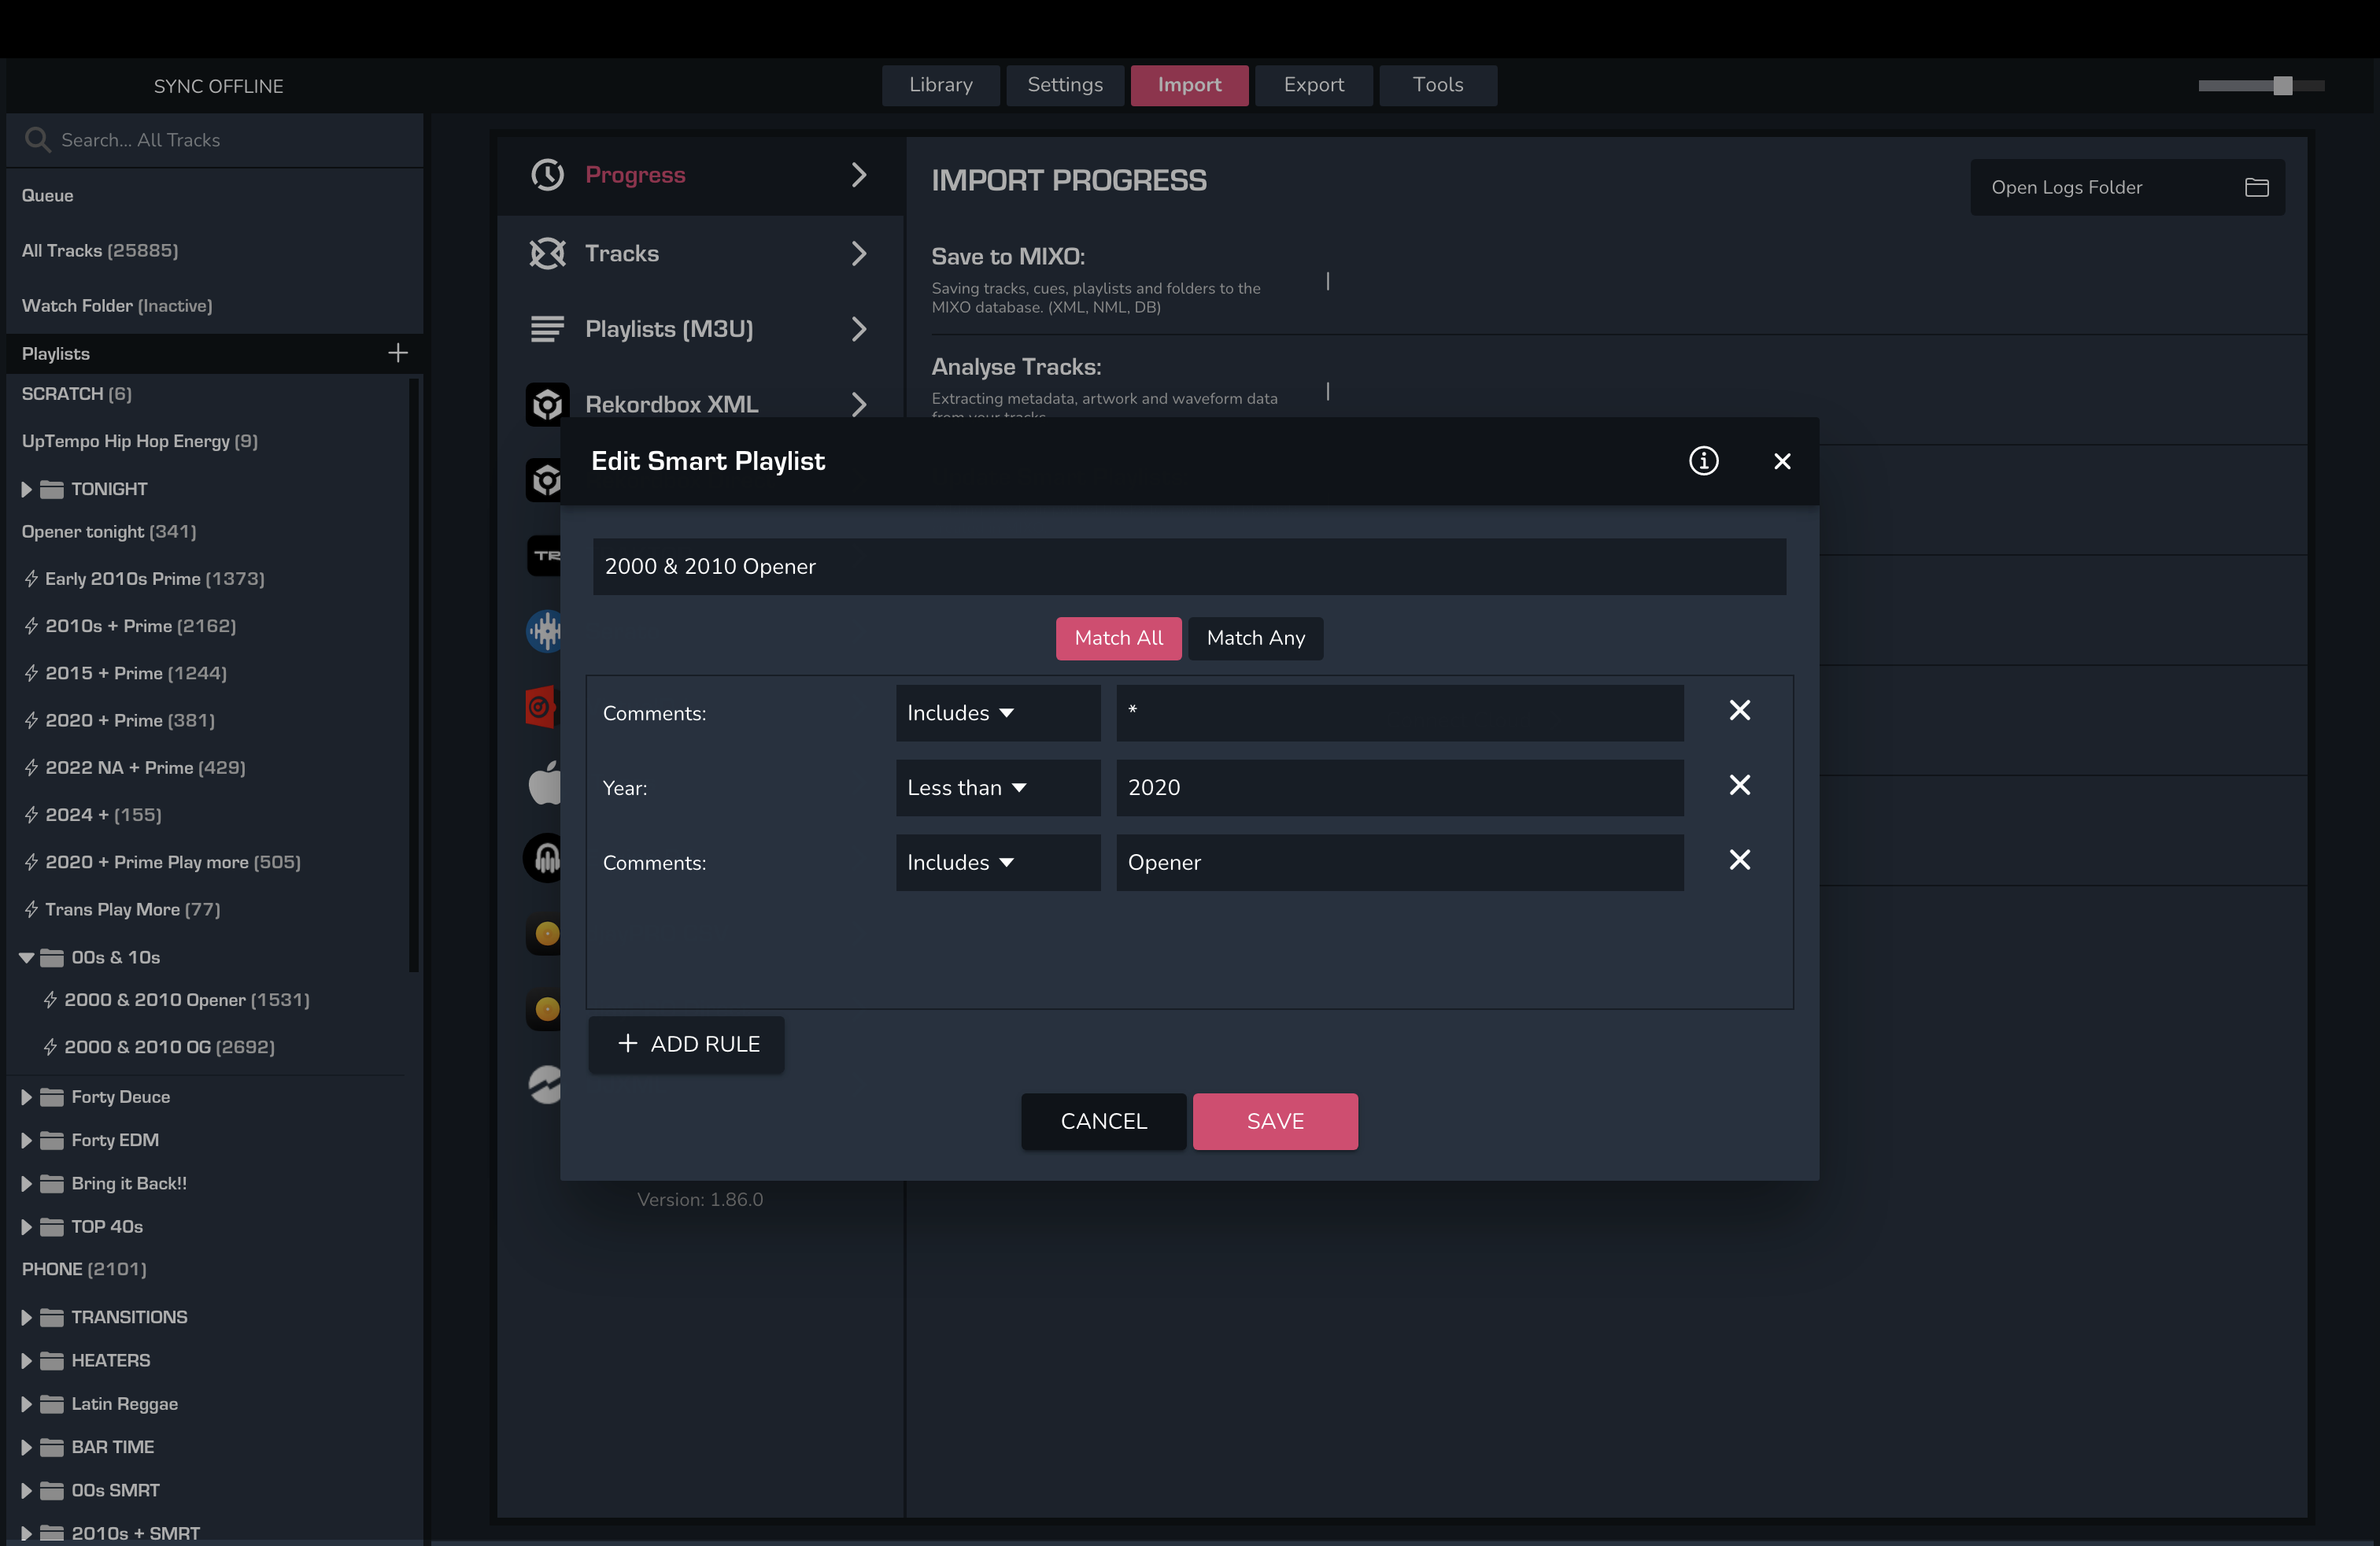Open the Rekordbox XML import icon
The height and width of the screenshot is (1546, 2380).
click(546, 404)
